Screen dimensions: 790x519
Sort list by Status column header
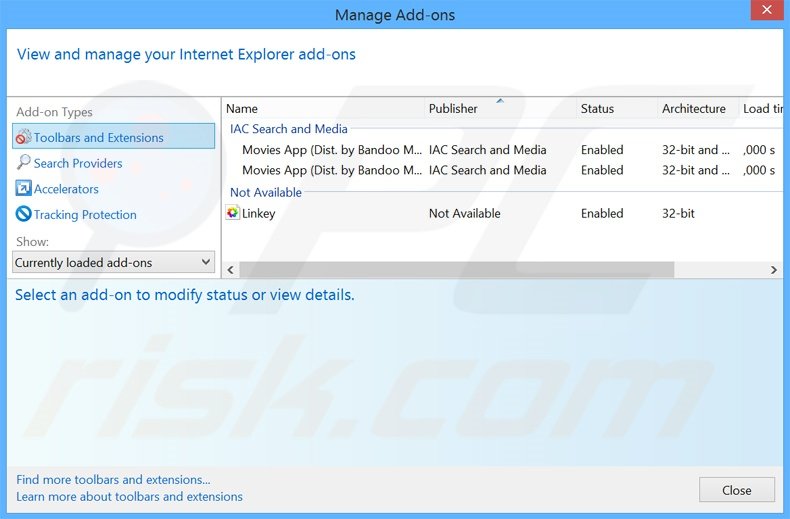pyautogui.click(x=617, y=108)
